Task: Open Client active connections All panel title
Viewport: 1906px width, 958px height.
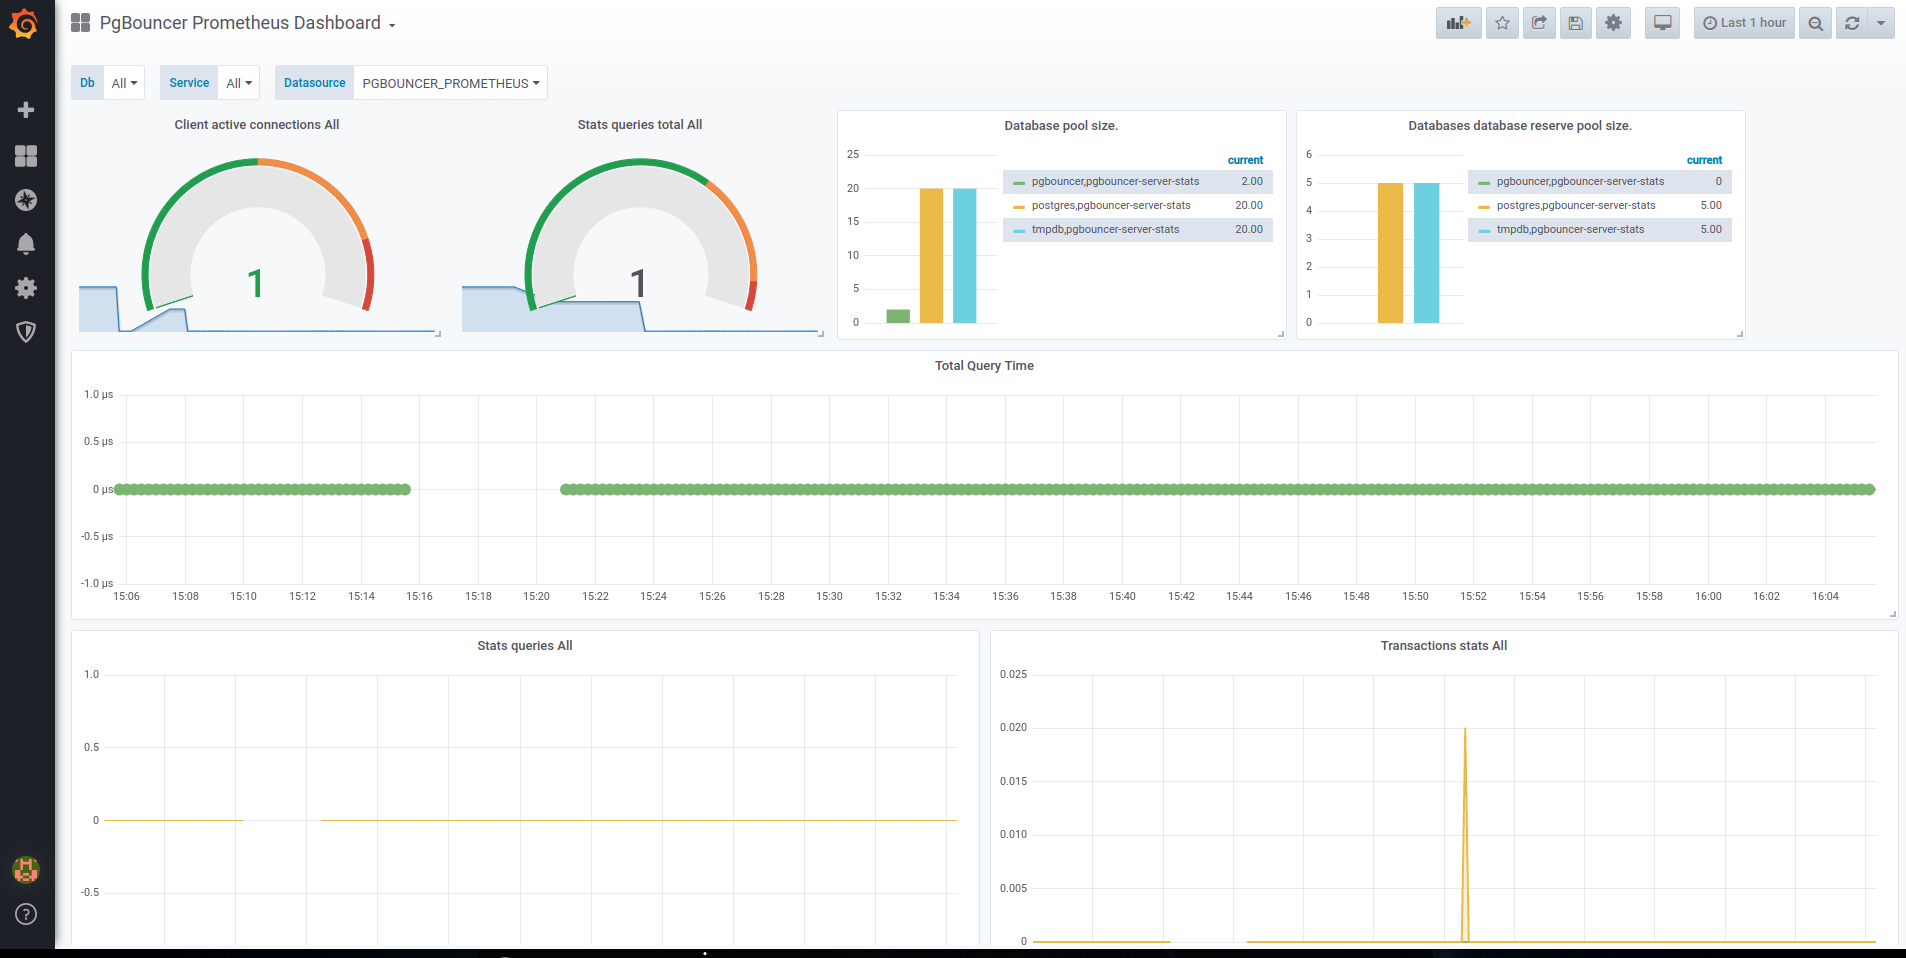Action: (x=257, y=125)
